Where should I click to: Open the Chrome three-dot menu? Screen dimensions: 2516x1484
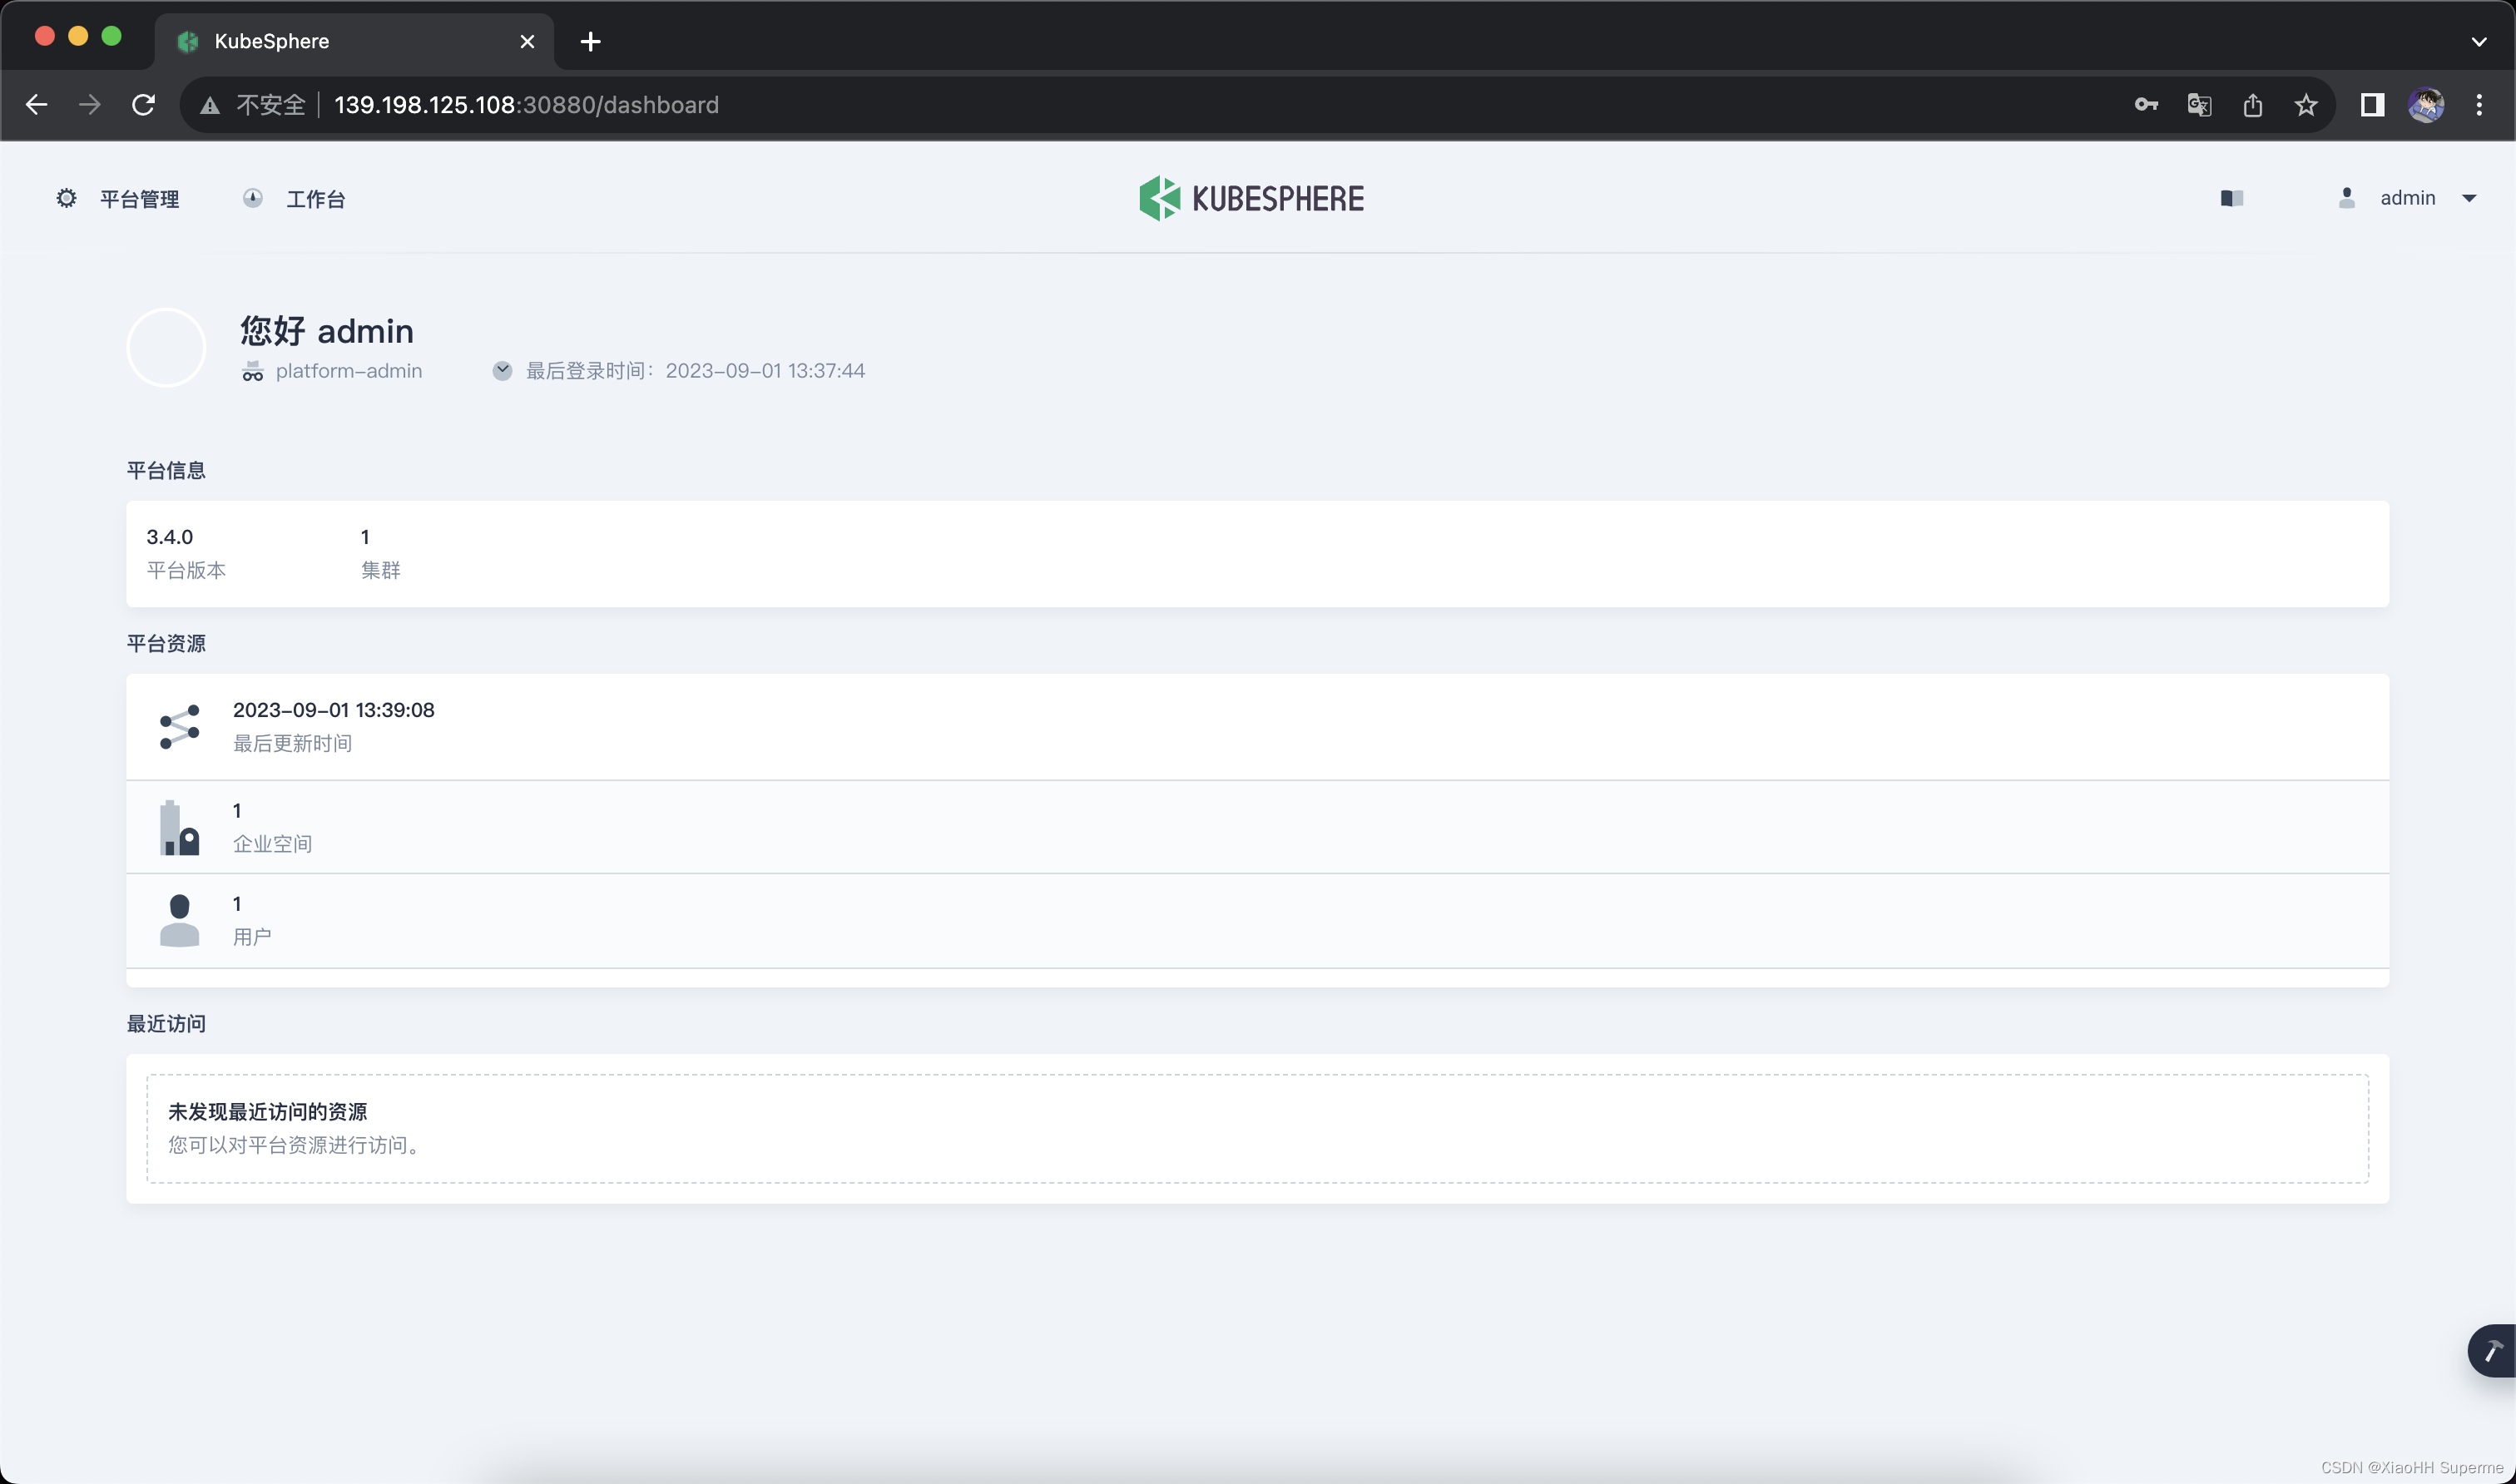point(2478,105)
